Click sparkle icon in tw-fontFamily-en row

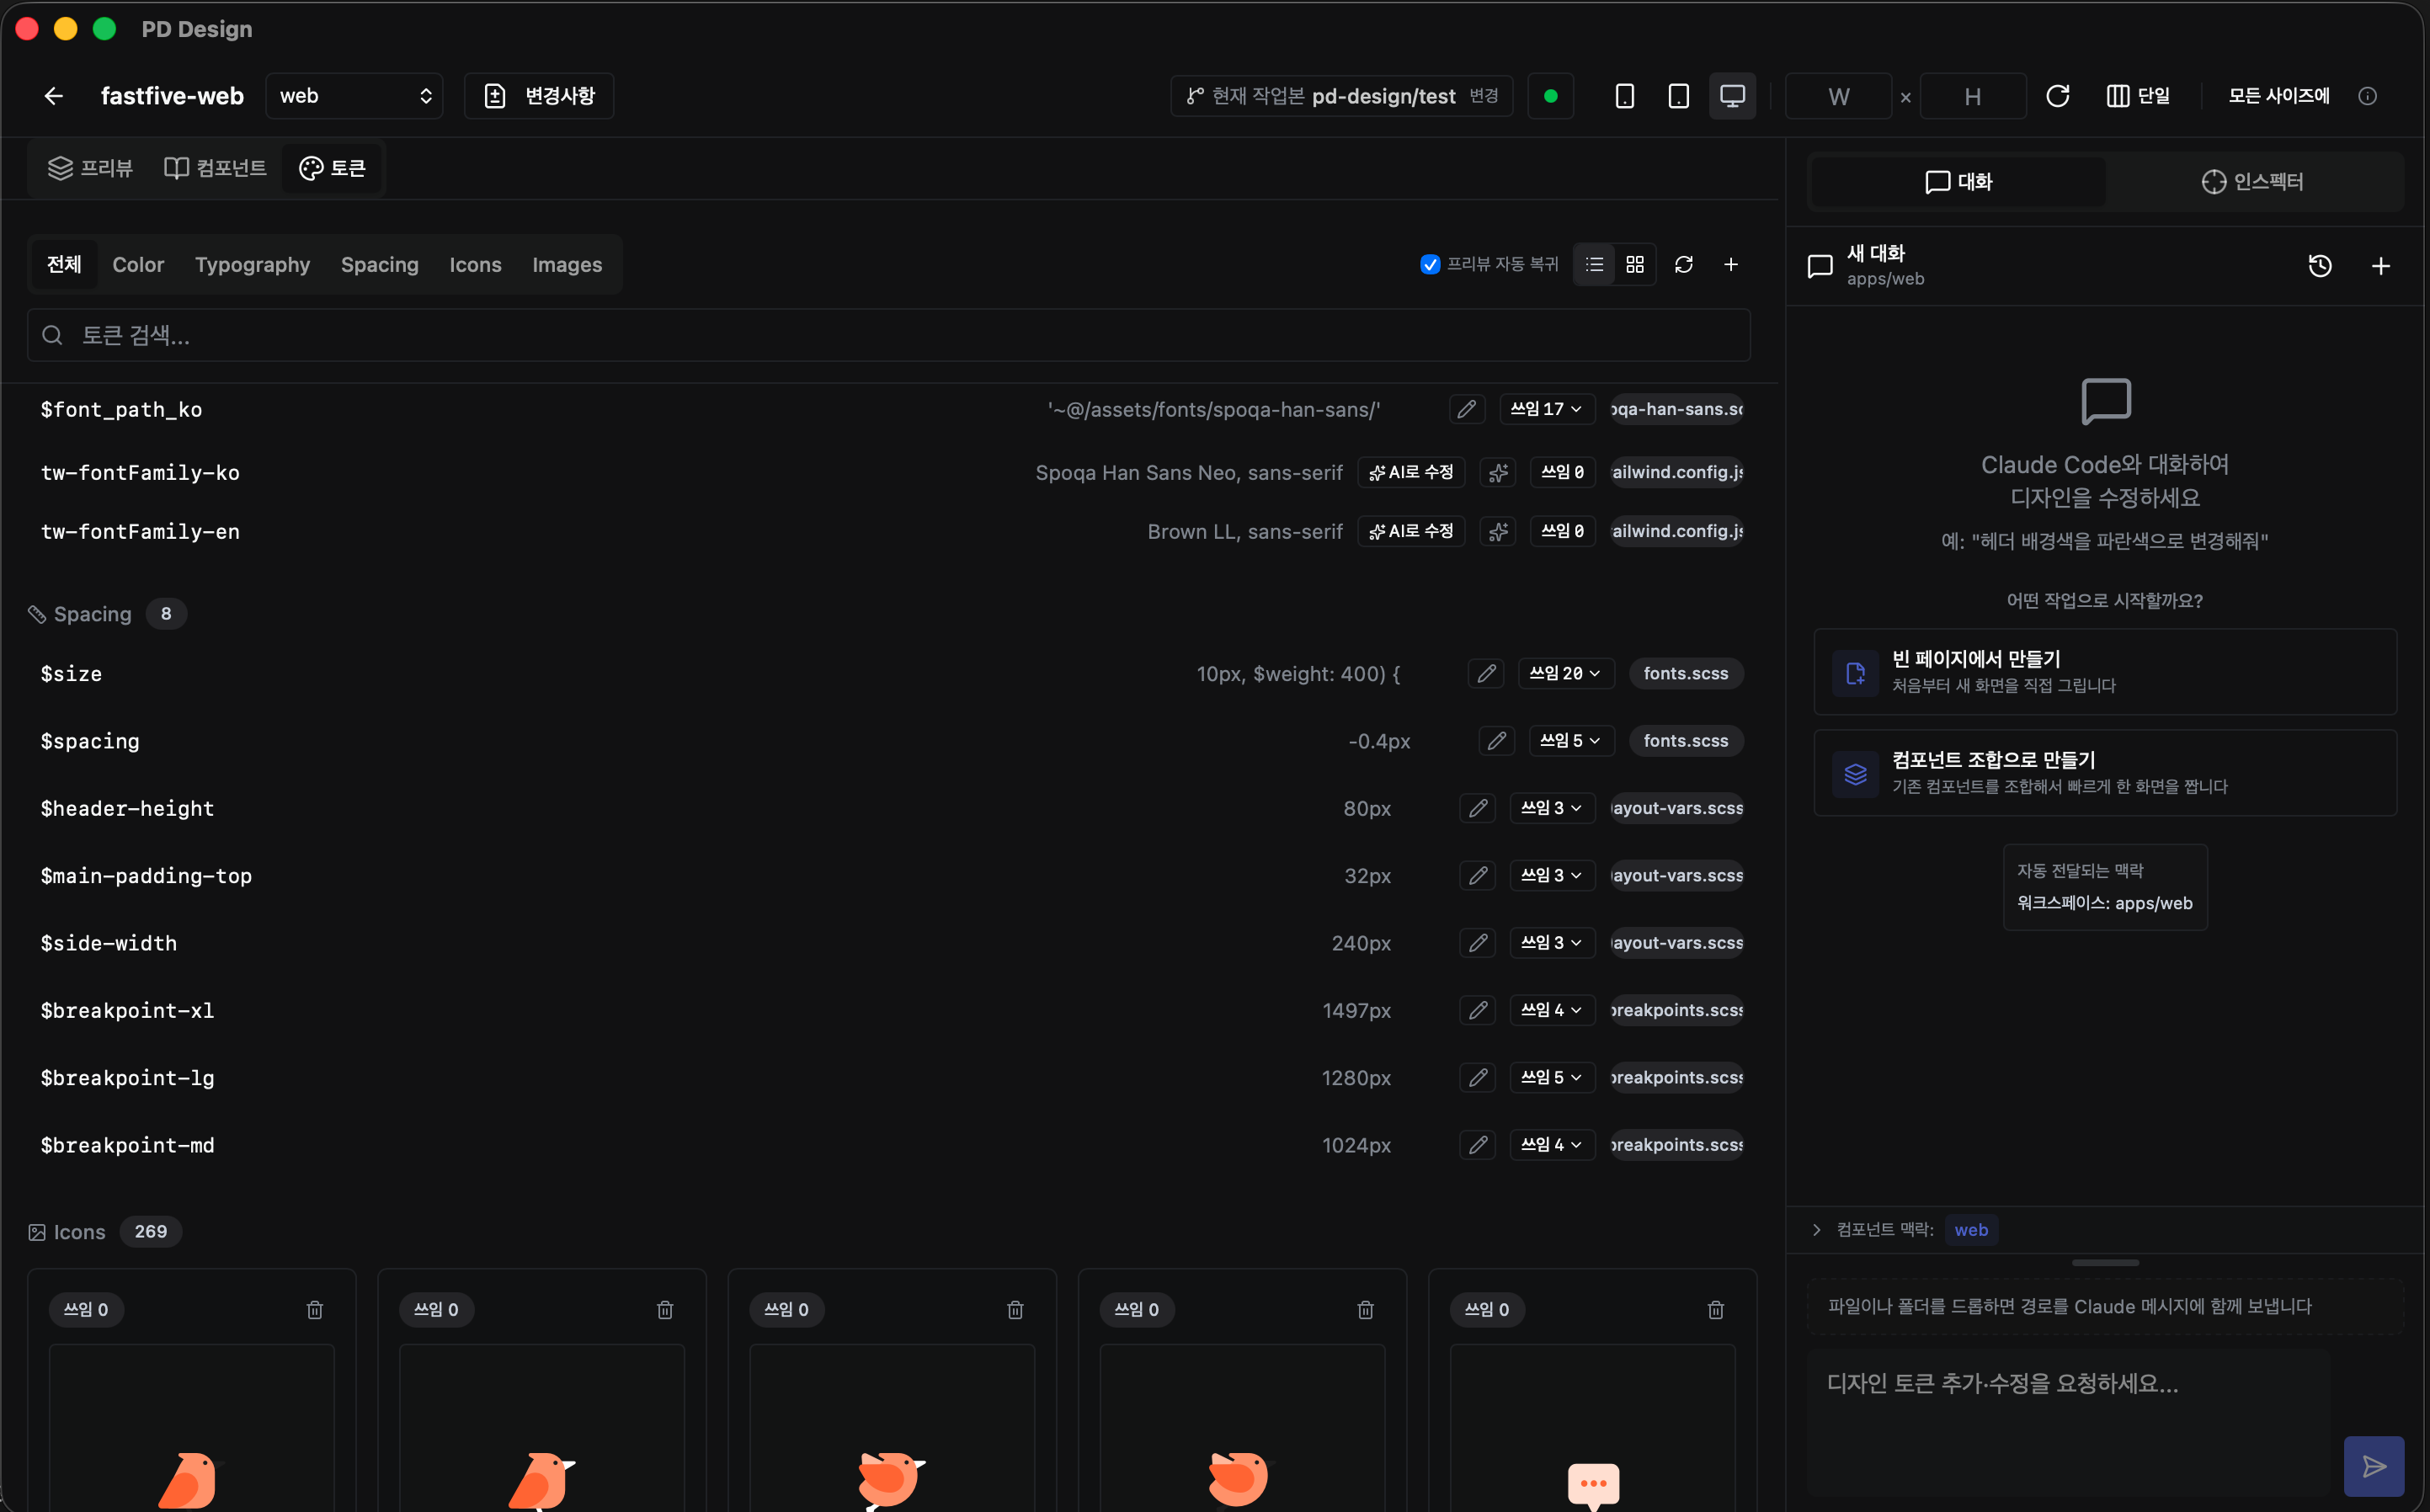(x=1498, y=531)
